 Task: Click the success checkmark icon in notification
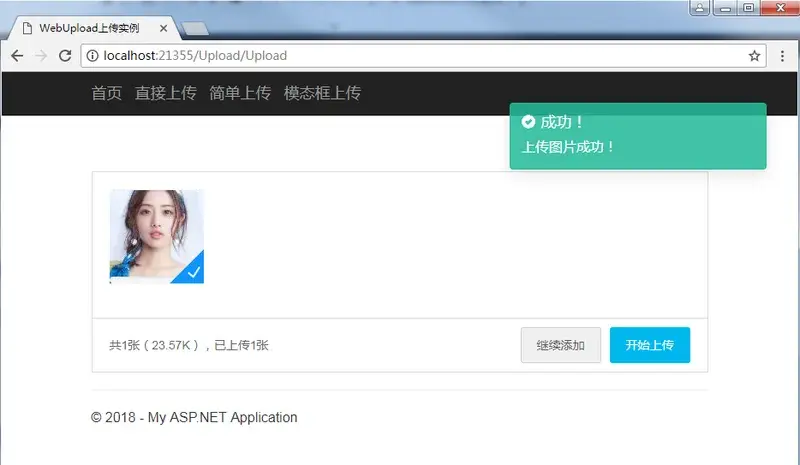(528, 122)
